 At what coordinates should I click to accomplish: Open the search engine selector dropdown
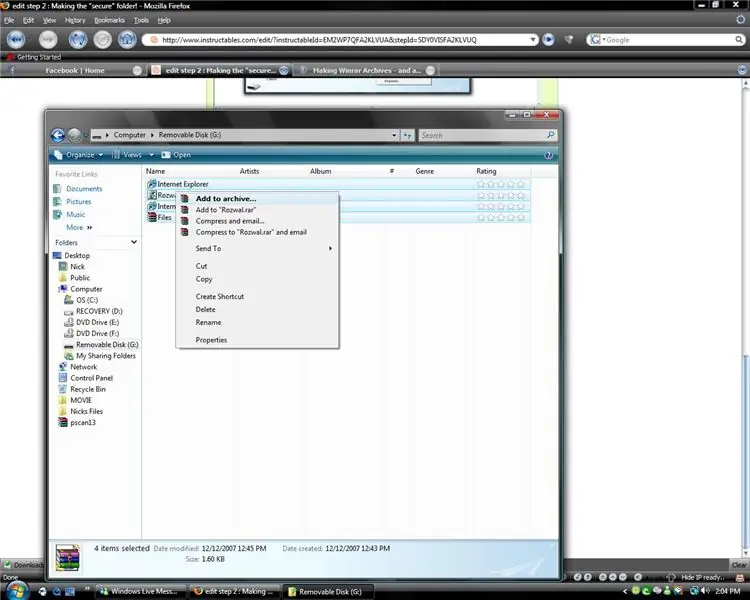click(597, 40)
